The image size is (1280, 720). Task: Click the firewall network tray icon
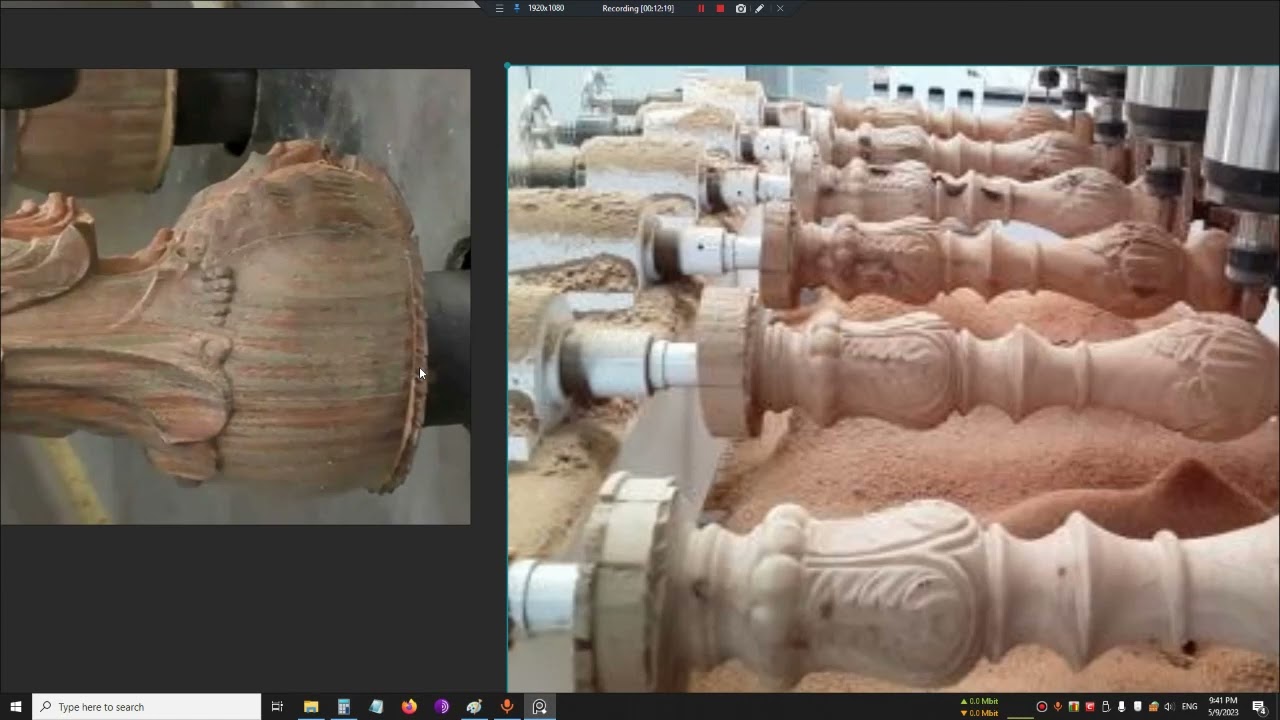click(x=1153, y=706)
